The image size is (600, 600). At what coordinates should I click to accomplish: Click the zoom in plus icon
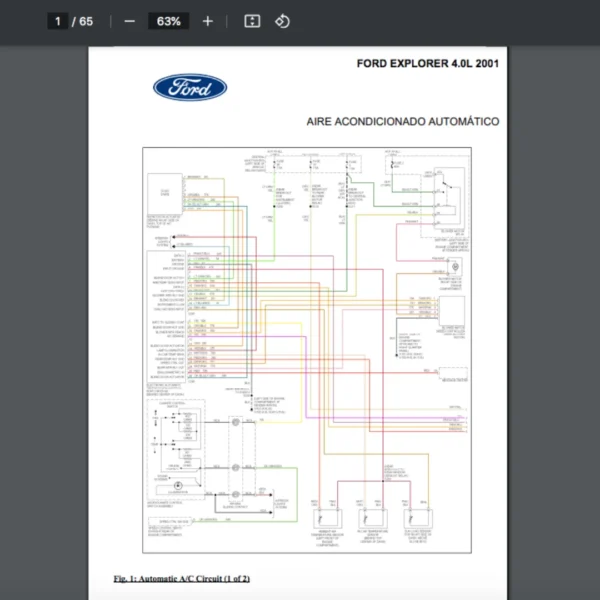point(207,21)
